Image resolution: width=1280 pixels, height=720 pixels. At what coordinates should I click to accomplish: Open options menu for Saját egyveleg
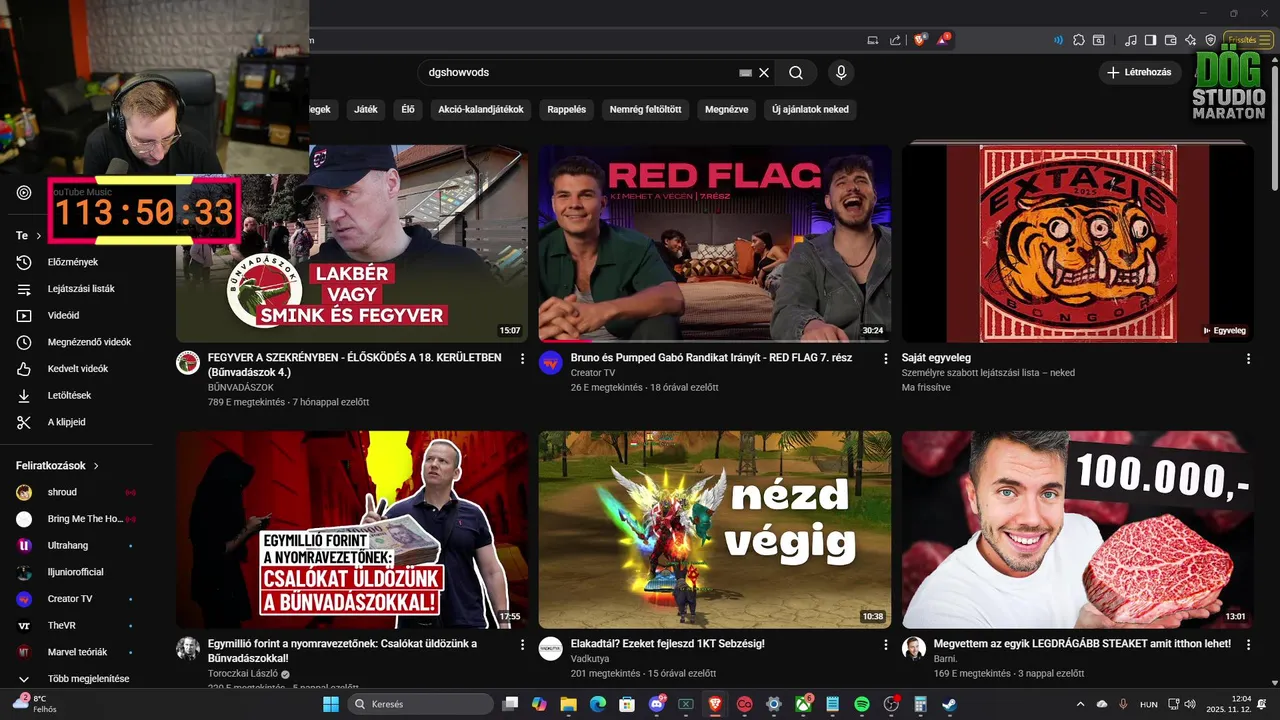click(1248, 358)
